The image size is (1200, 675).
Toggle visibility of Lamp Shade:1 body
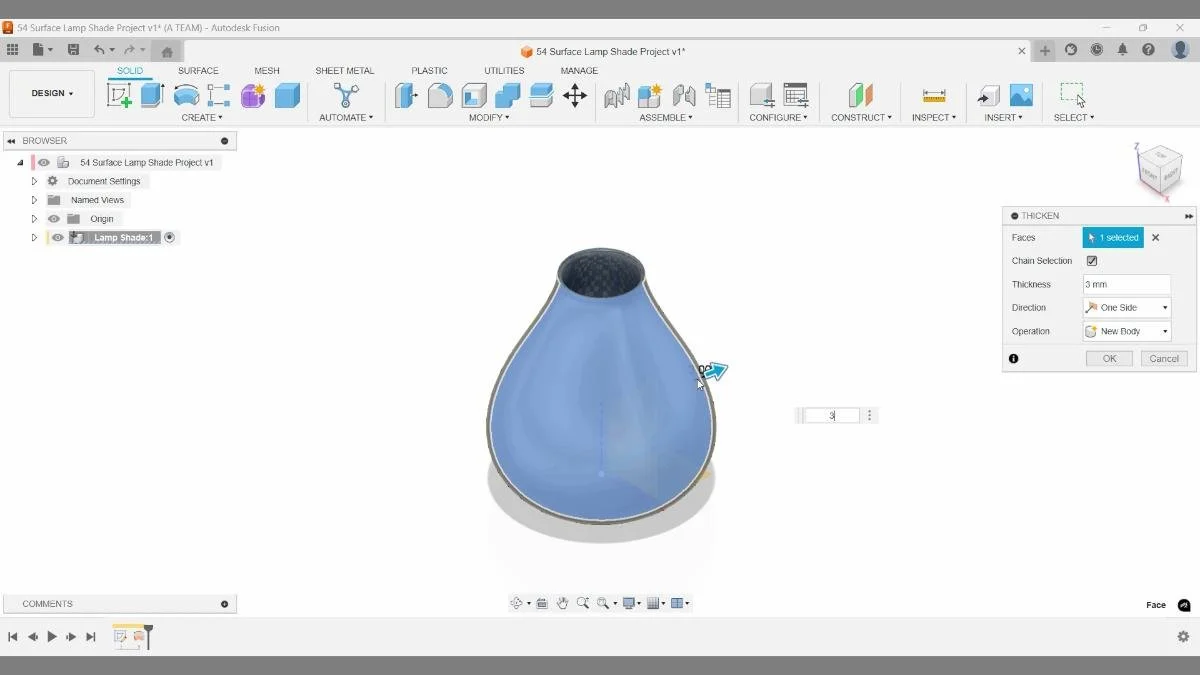pyautogui.click(x=57, y=237)
